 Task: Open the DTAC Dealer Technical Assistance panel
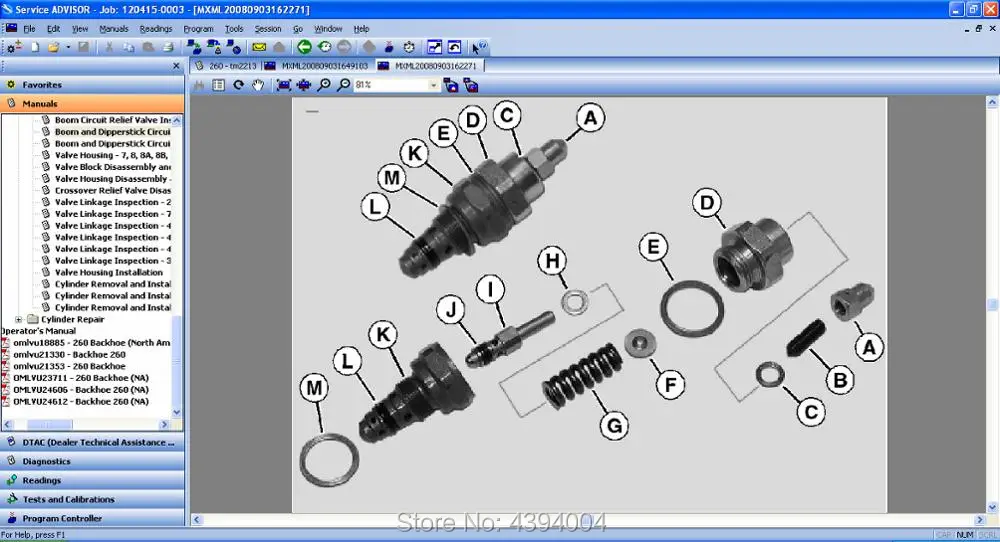click(x=92, y=442)
